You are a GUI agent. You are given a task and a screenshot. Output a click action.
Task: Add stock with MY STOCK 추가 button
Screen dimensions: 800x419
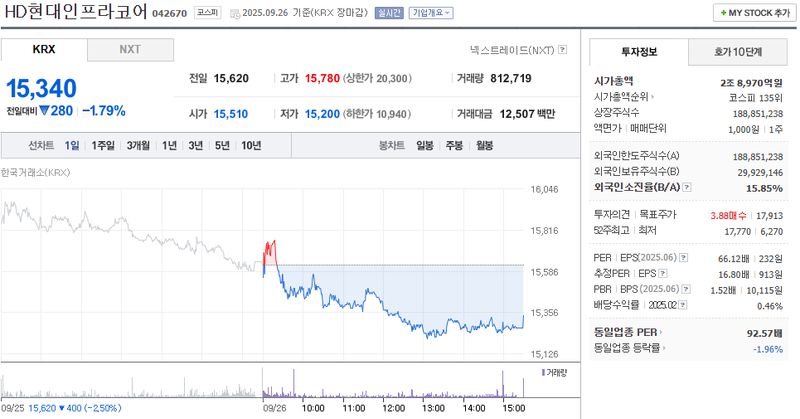coord(755,13)
